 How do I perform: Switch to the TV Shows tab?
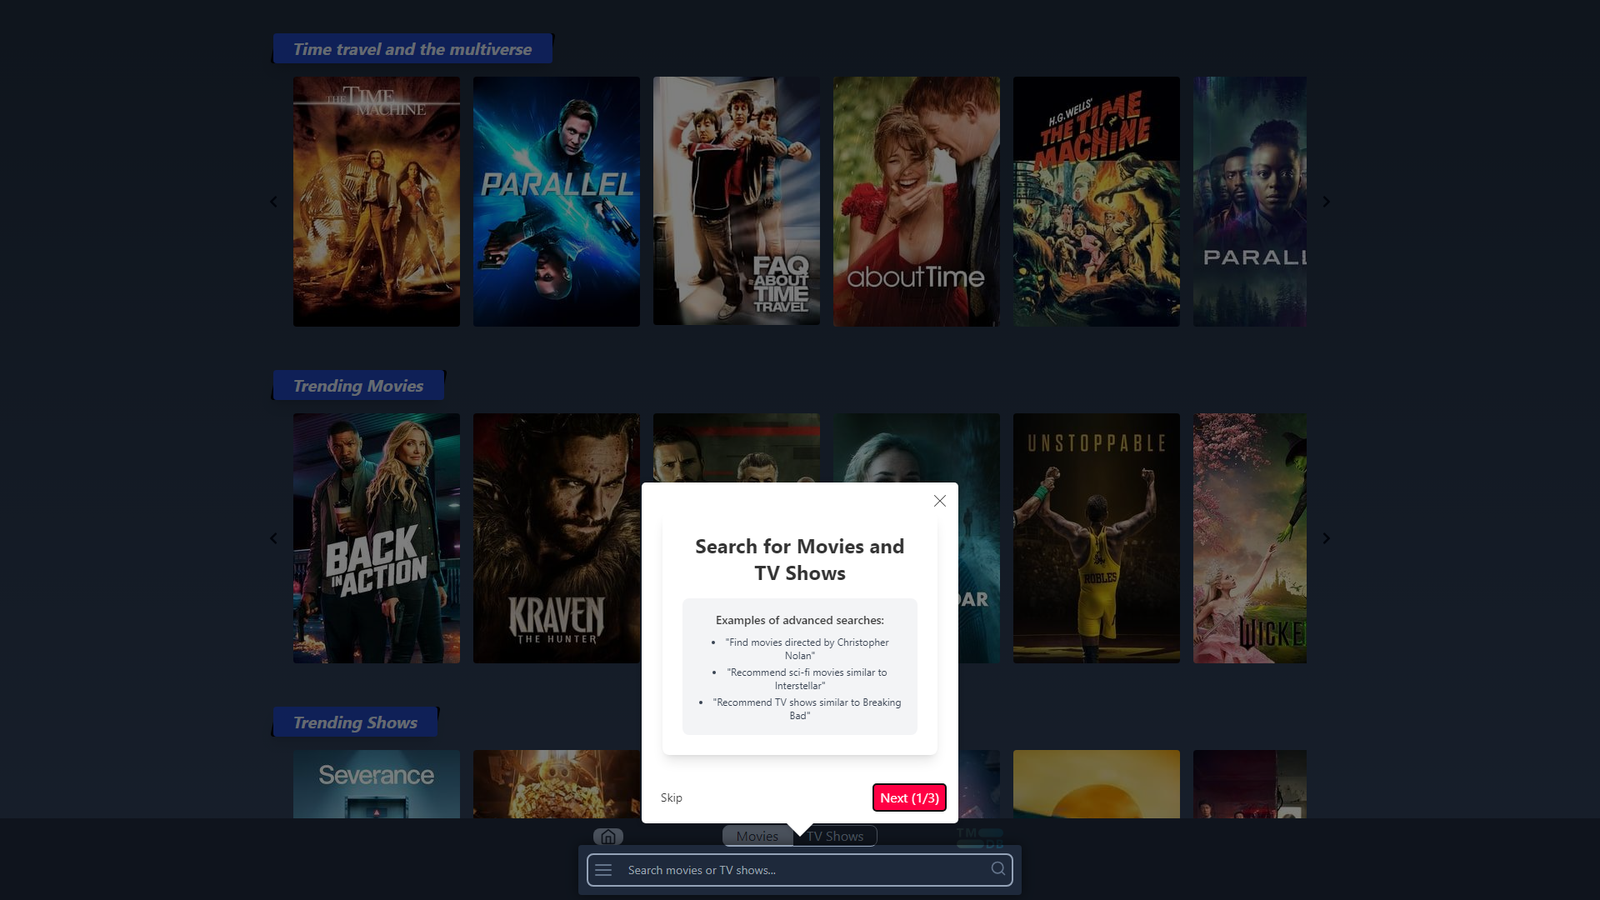coord(835,836)
